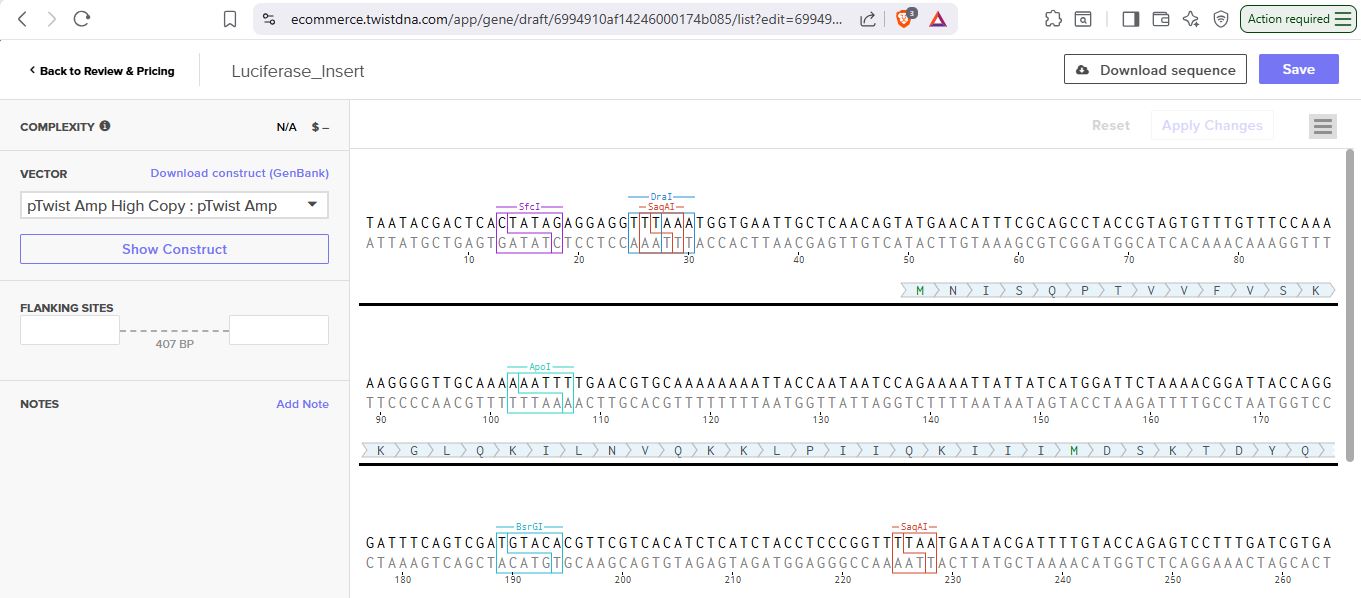
Task: Click the left flanking site input field
Action: click(x=70, y=330)
